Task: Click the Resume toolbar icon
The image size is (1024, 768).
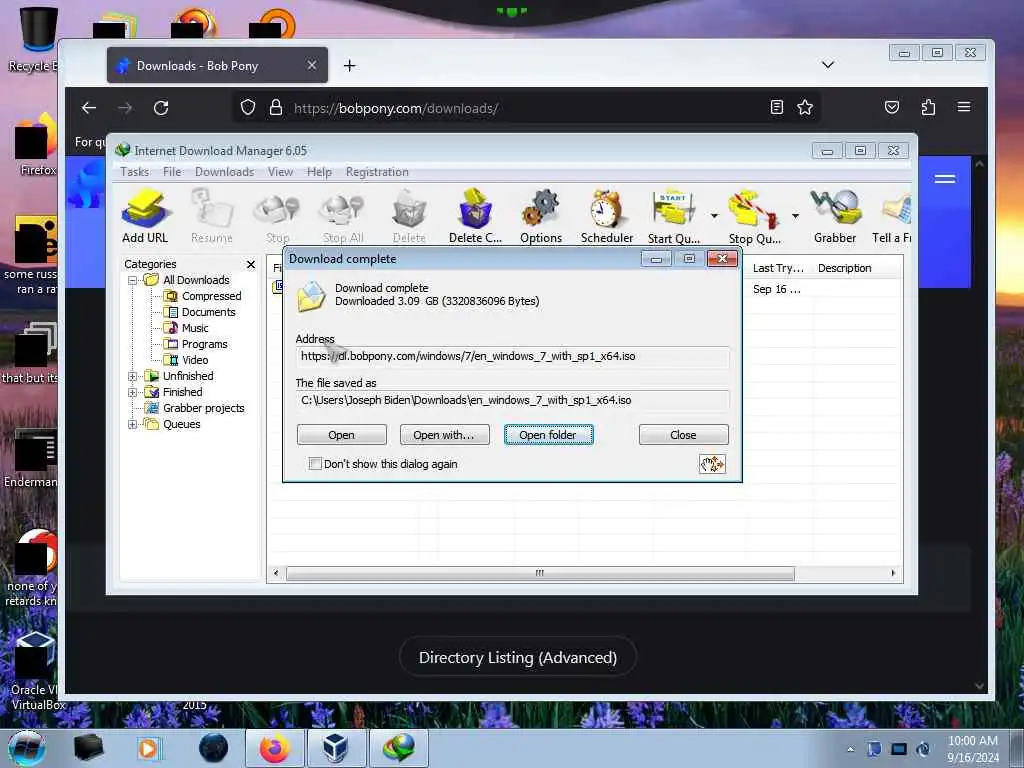Action: click(212, 216)
